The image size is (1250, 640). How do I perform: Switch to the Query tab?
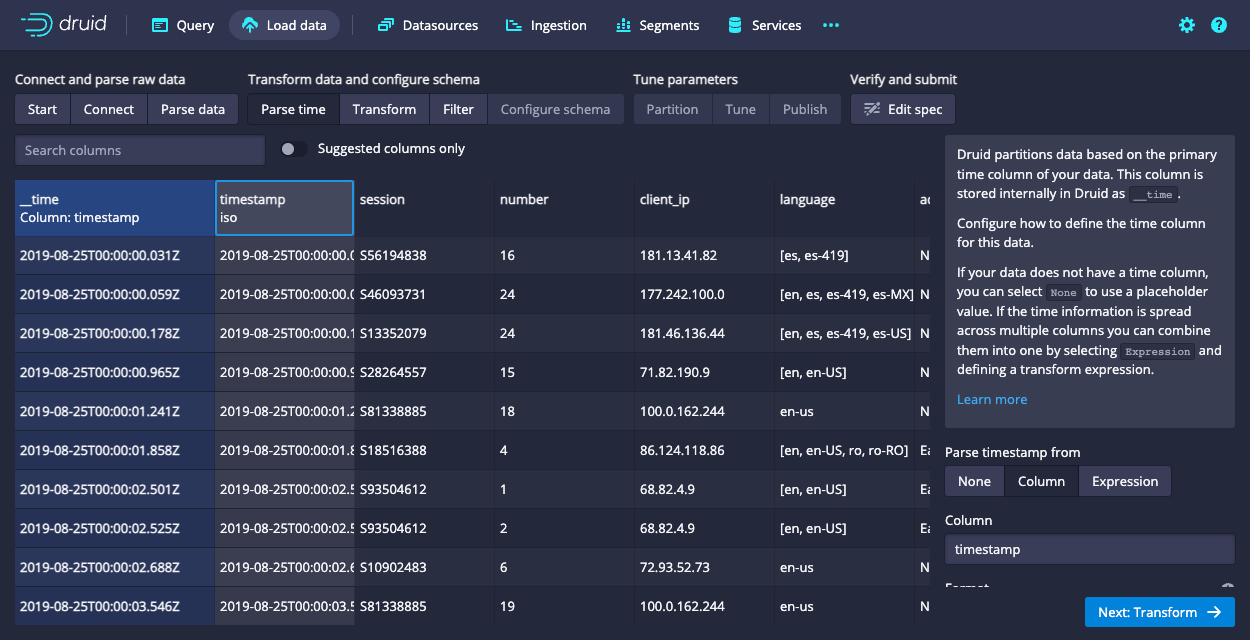[182, 25]
